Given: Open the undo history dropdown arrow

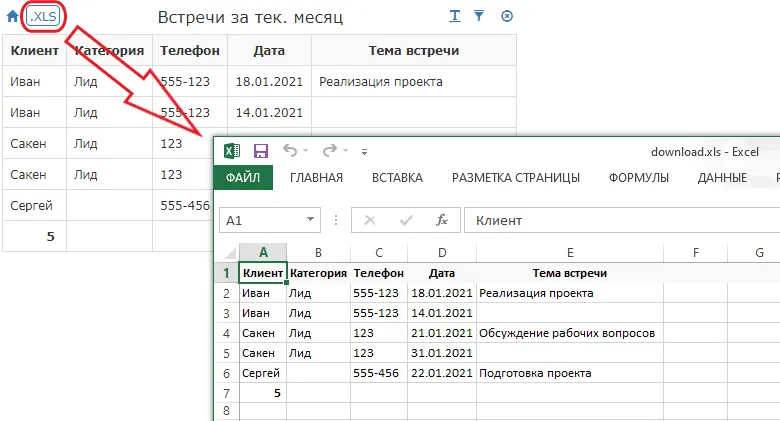Looking at the screenshot, I should [305, 151].
